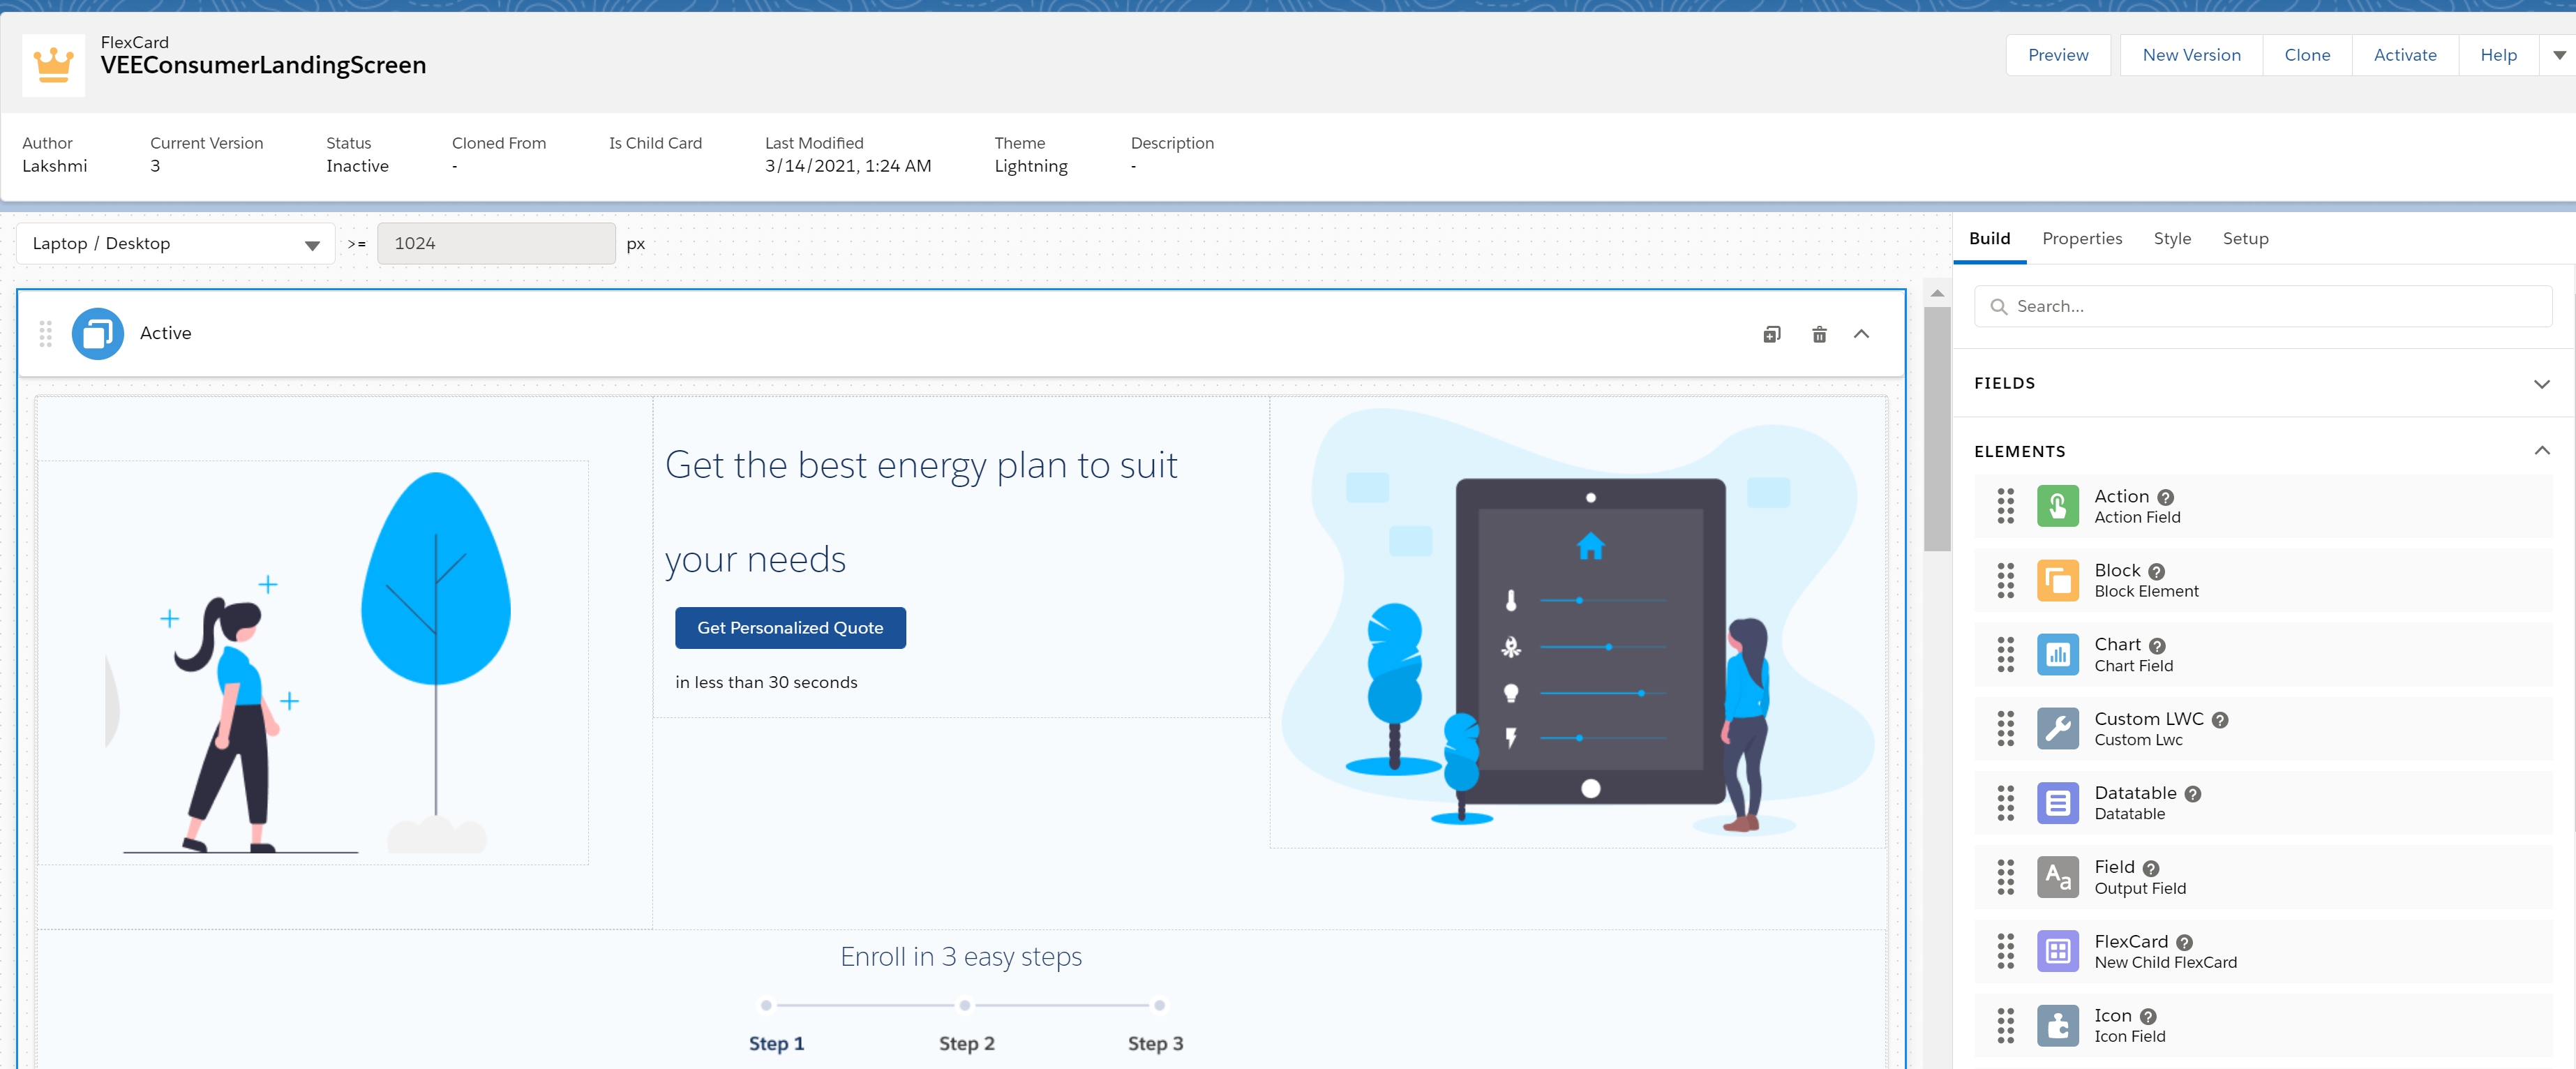Select the Field output element icon
Viewport: 2576px width, 1069px height.
(2057, 877)
